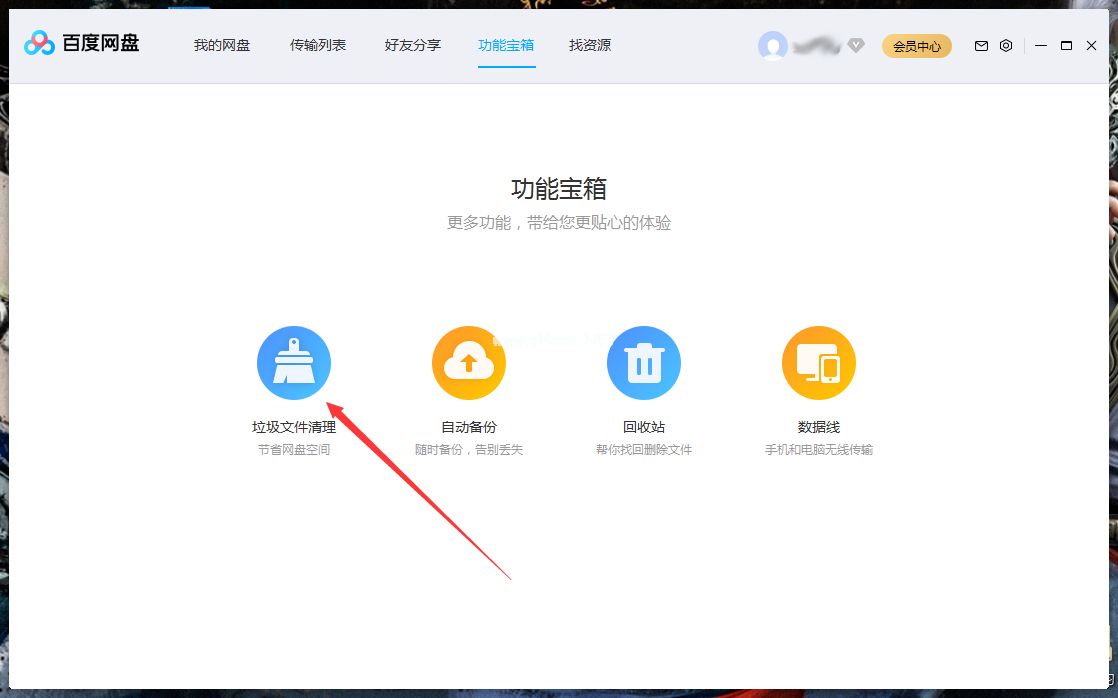Switch to the 我的网盘 tab

click(220, 45)
